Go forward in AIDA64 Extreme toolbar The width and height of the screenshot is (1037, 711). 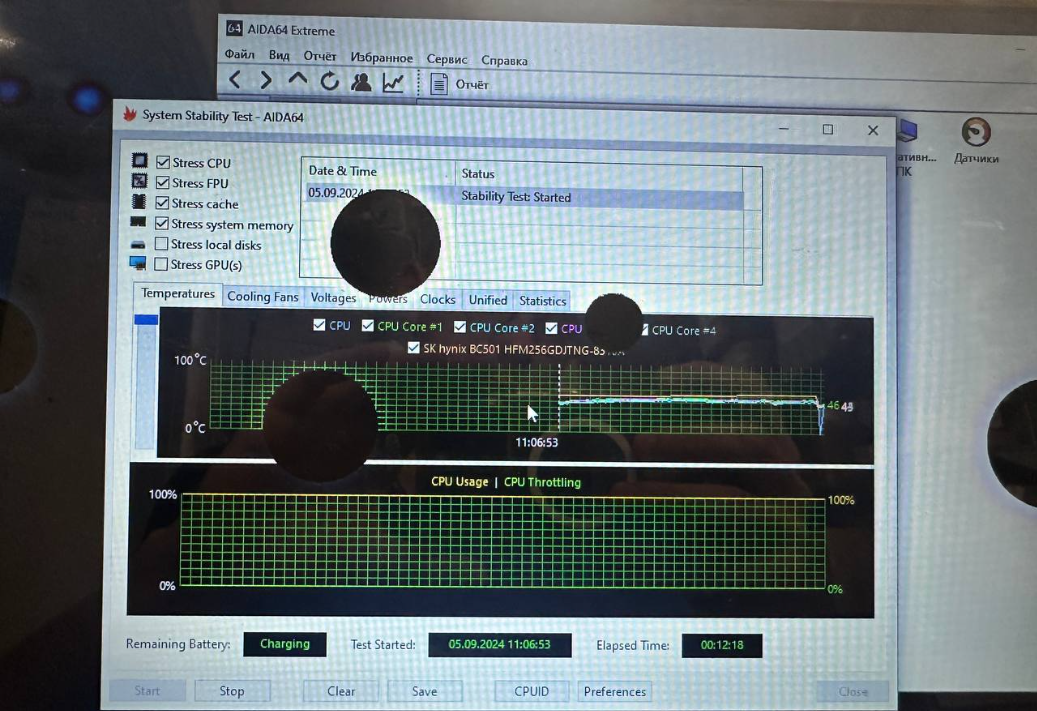[x=266, y=81]
